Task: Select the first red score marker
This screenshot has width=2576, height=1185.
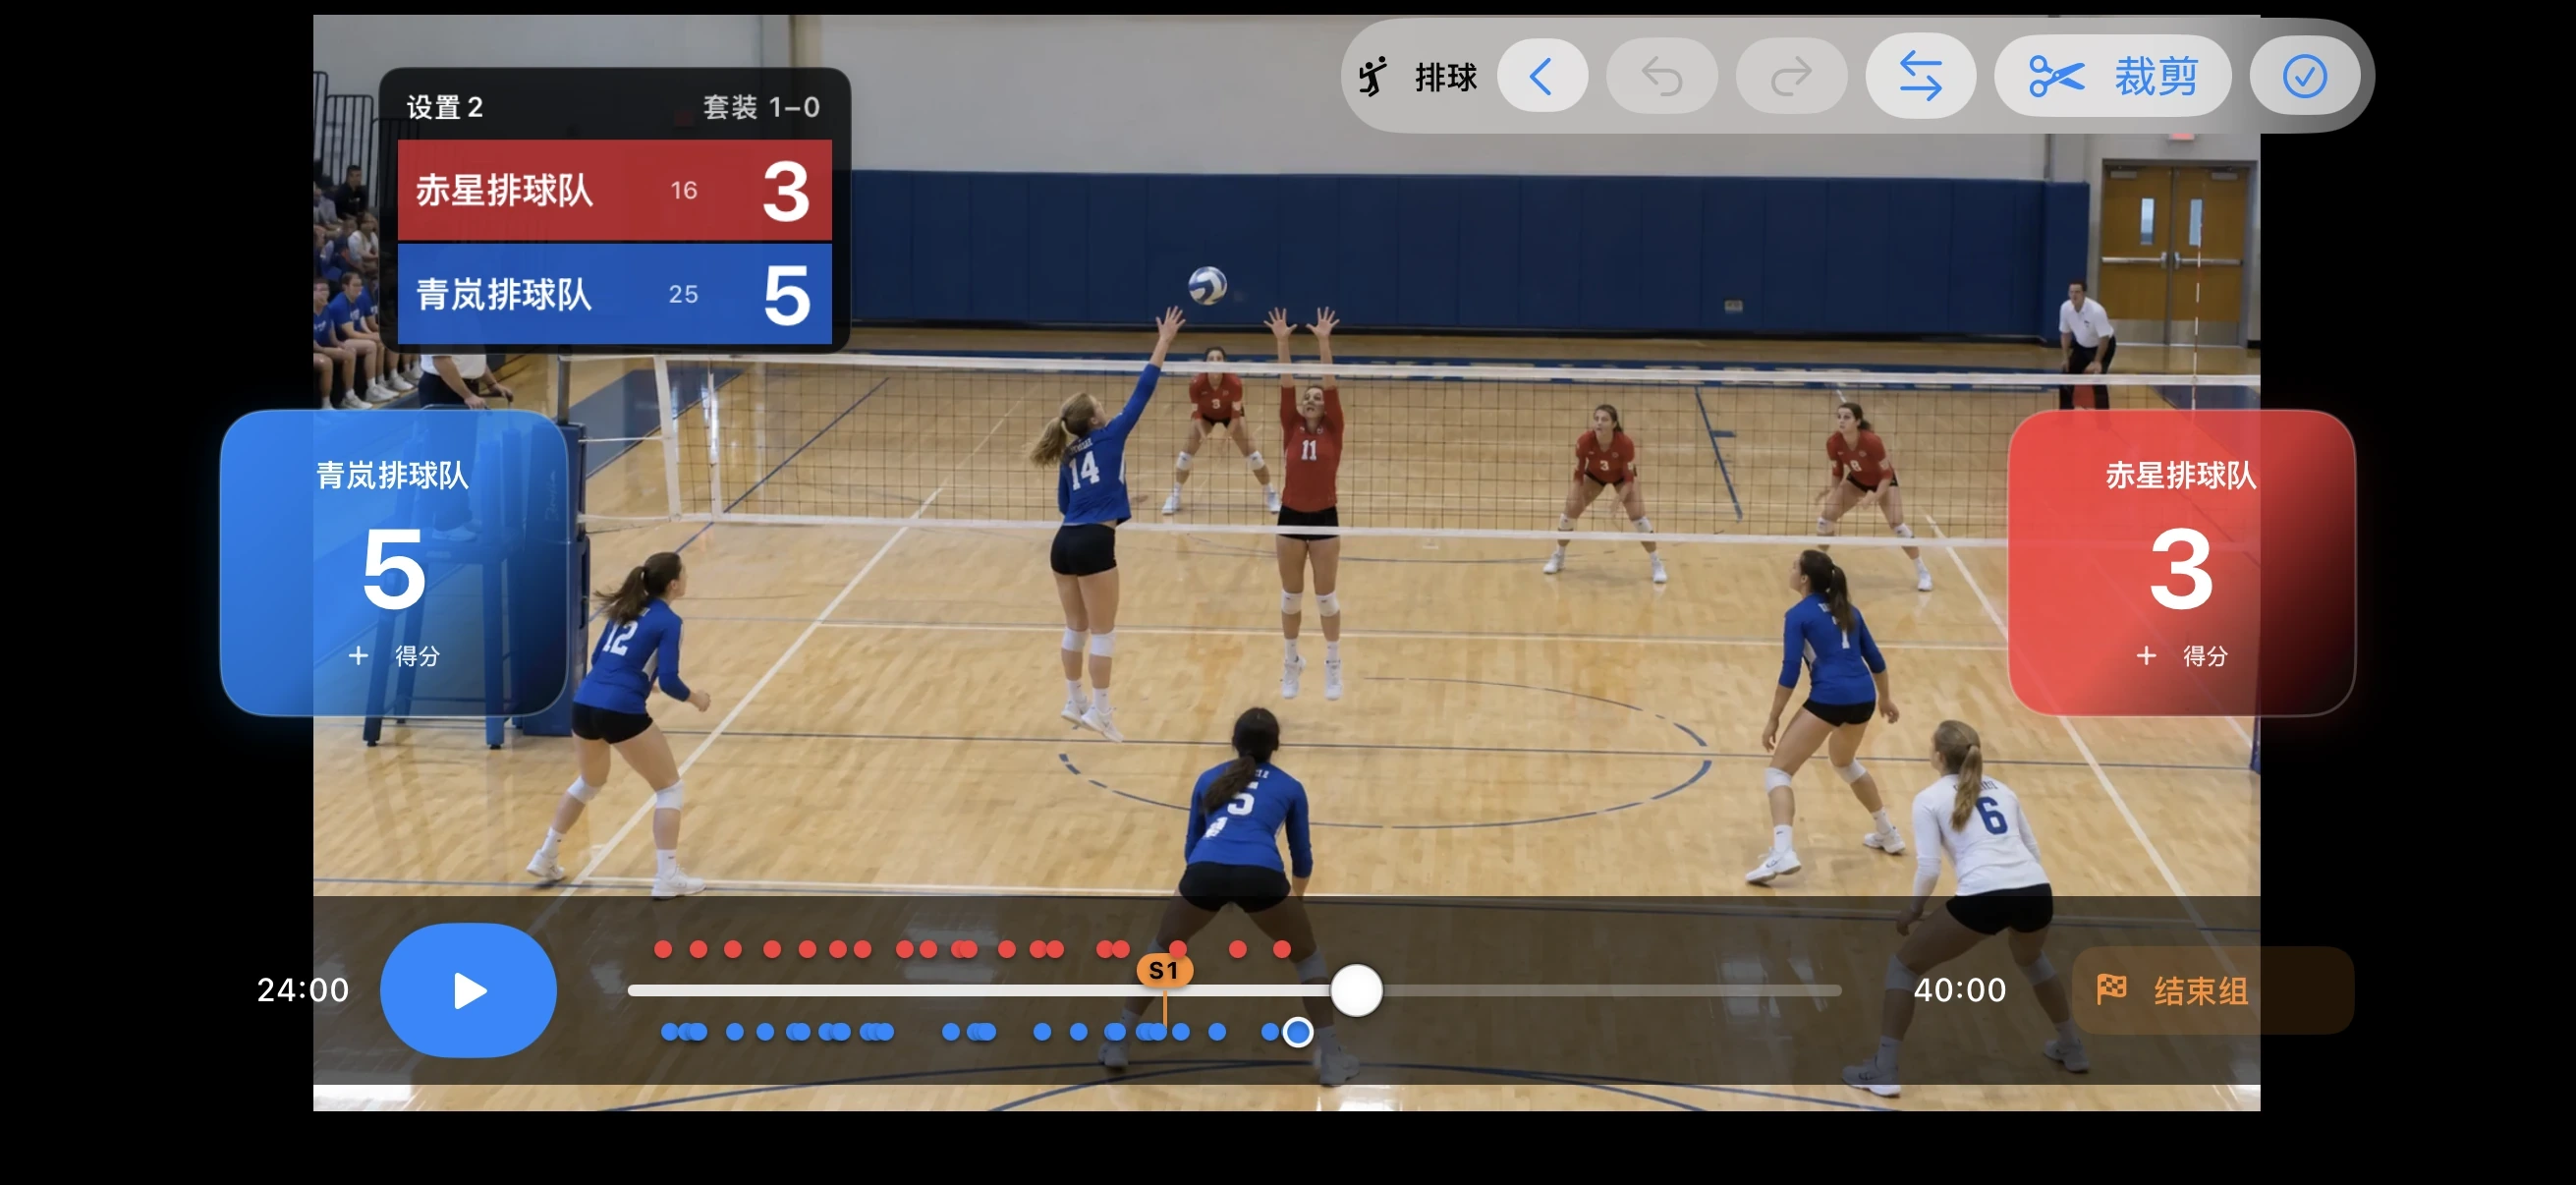Action: [662, 948]
